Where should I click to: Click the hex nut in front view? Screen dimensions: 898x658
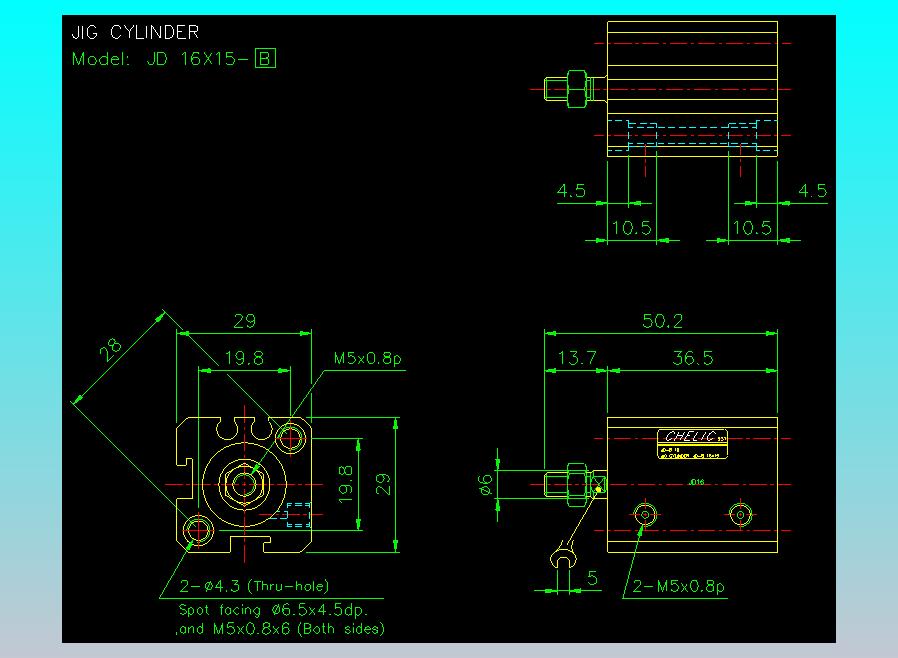coord(245,484)
